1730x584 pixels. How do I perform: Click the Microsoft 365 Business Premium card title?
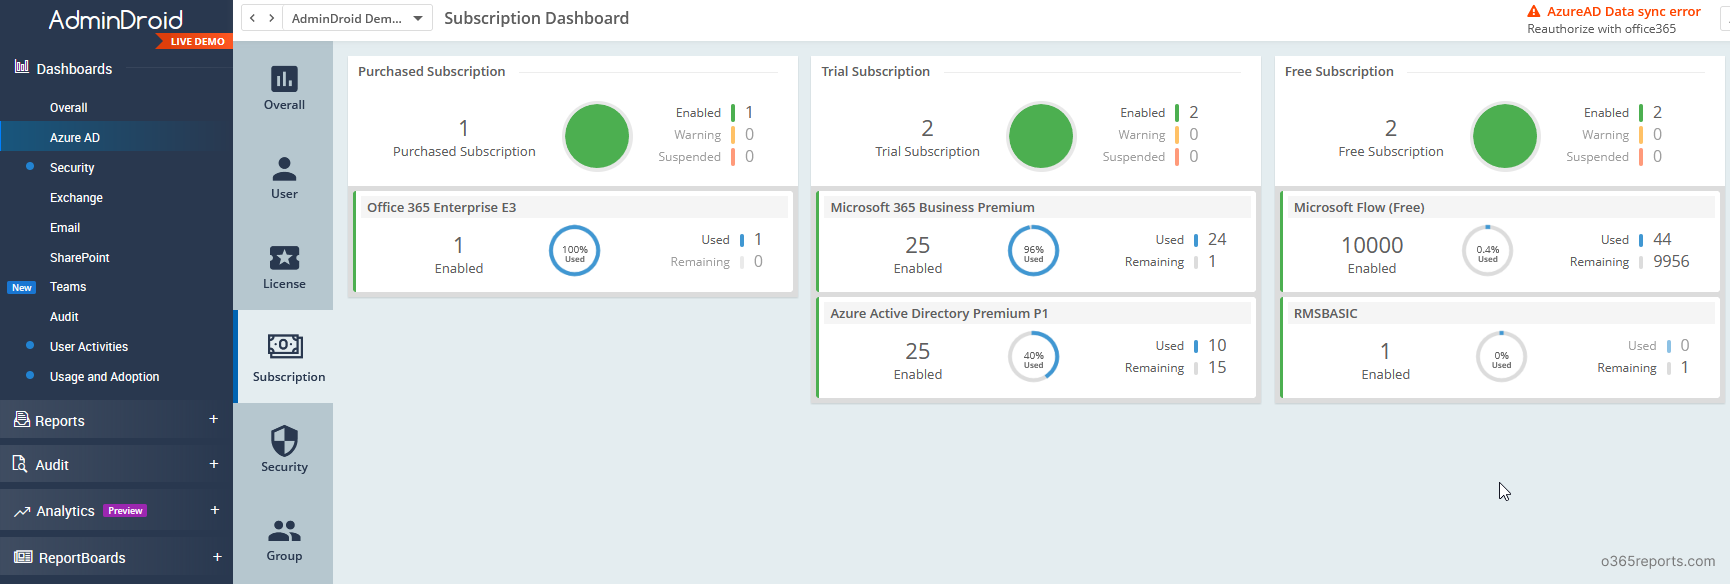[x=932, y=208]
